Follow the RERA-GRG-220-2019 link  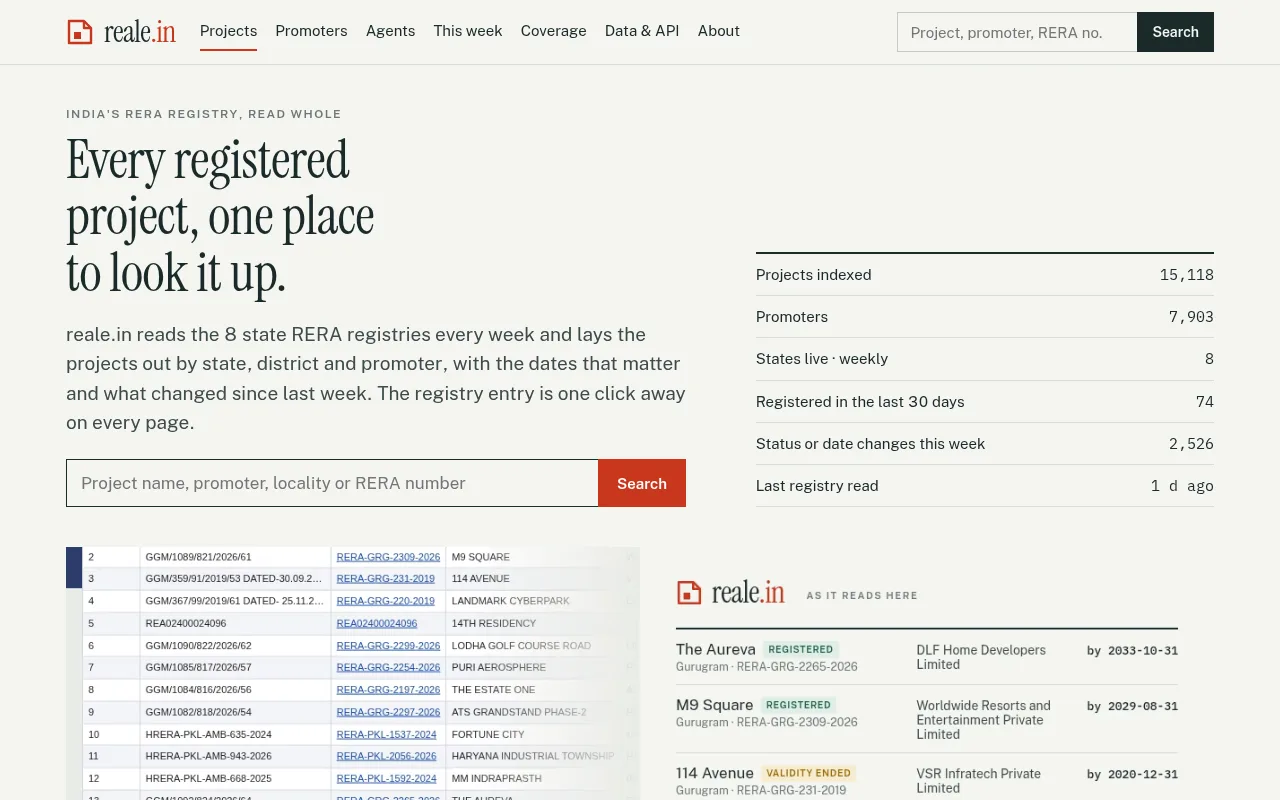point(385,601)
